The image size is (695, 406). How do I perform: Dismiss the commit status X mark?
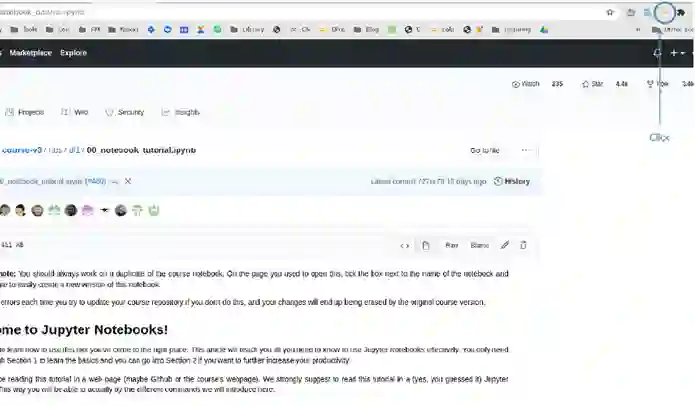(128, 181)
